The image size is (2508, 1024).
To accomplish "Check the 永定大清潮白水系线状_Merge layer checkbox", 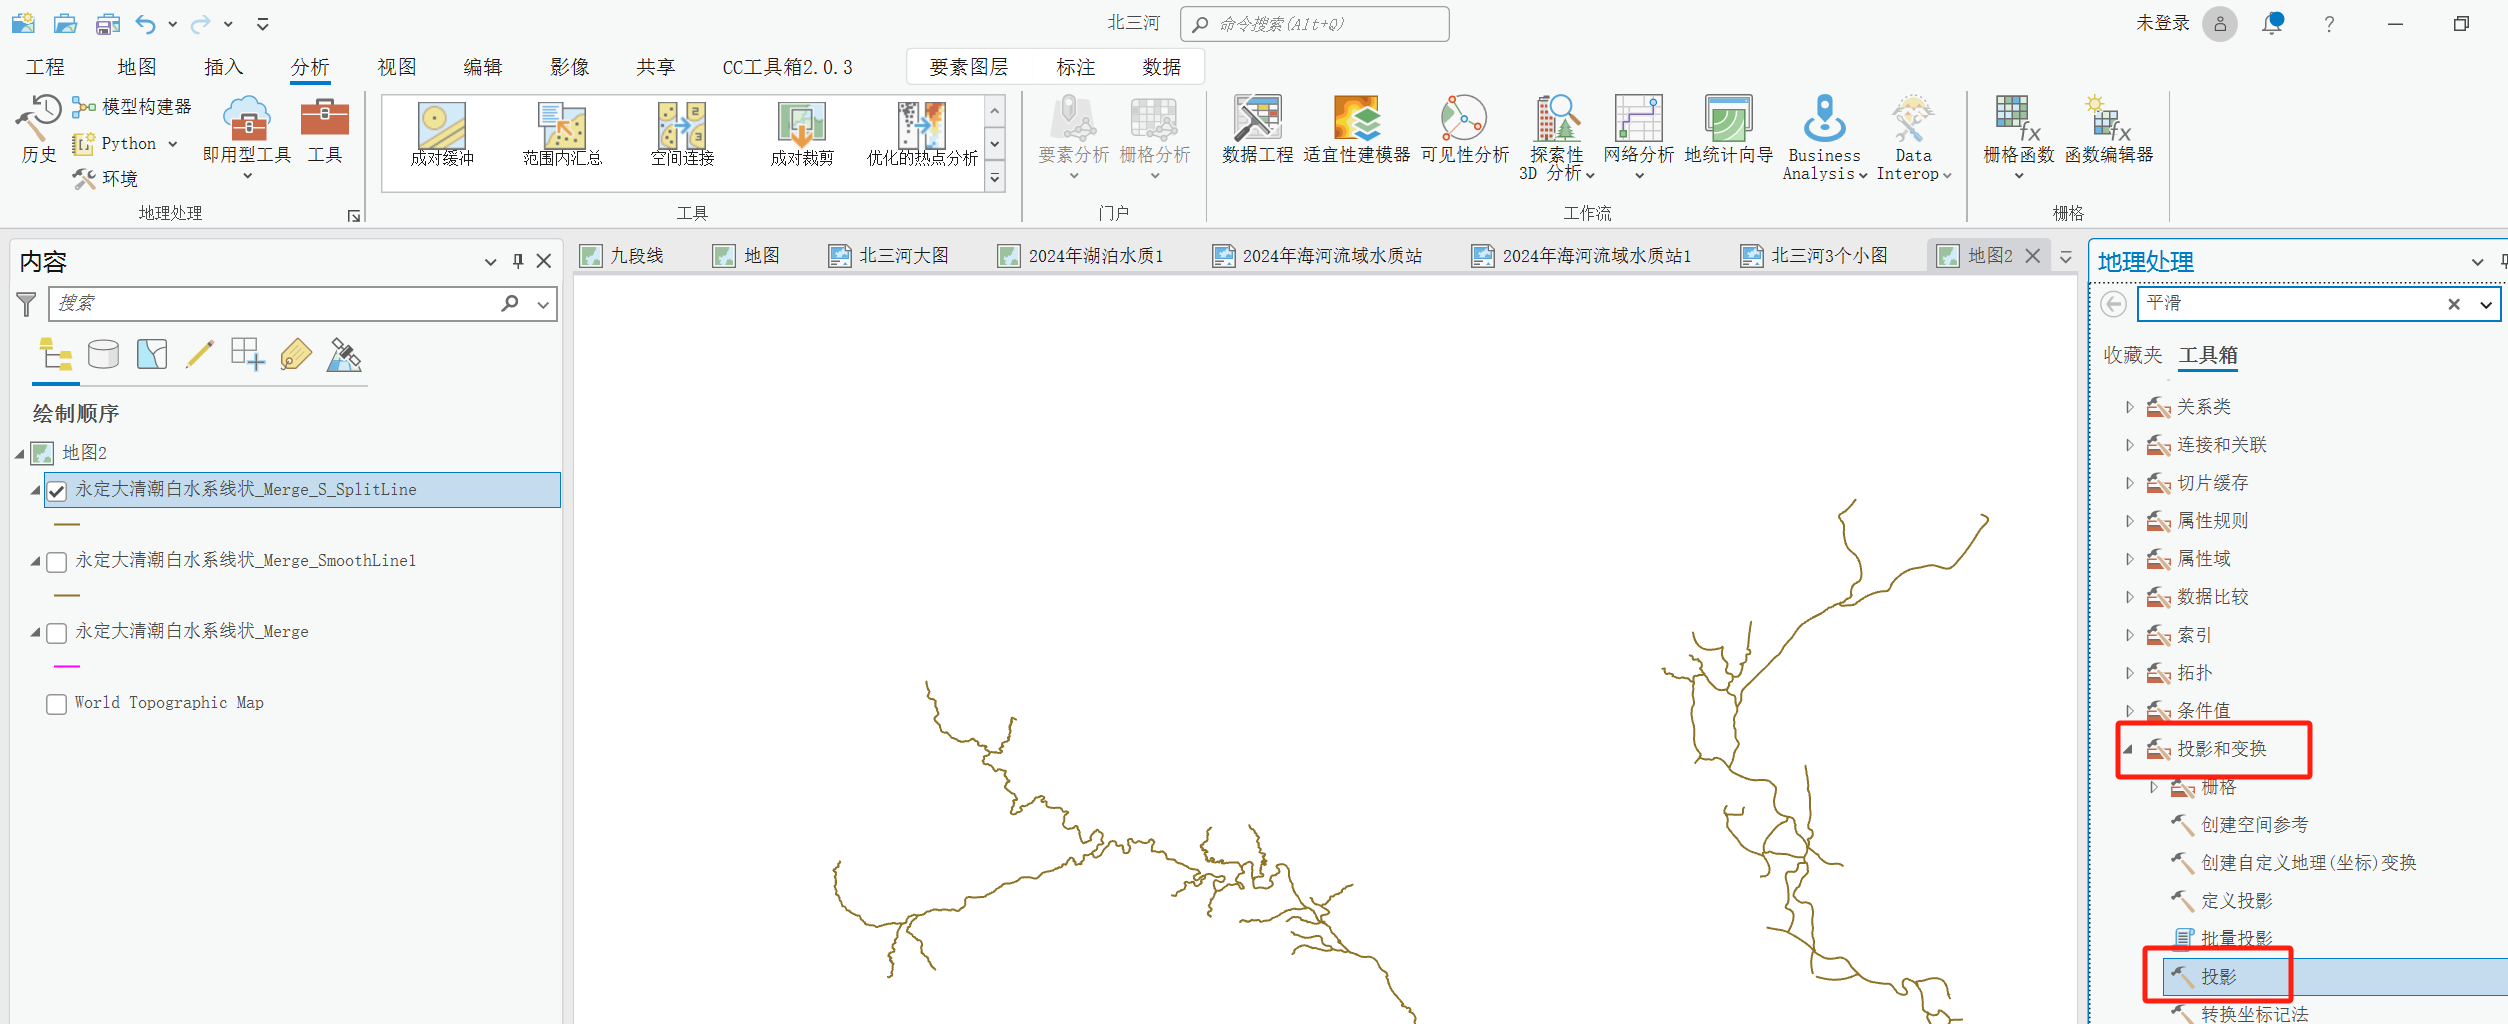I will click(x=57, y=632).
